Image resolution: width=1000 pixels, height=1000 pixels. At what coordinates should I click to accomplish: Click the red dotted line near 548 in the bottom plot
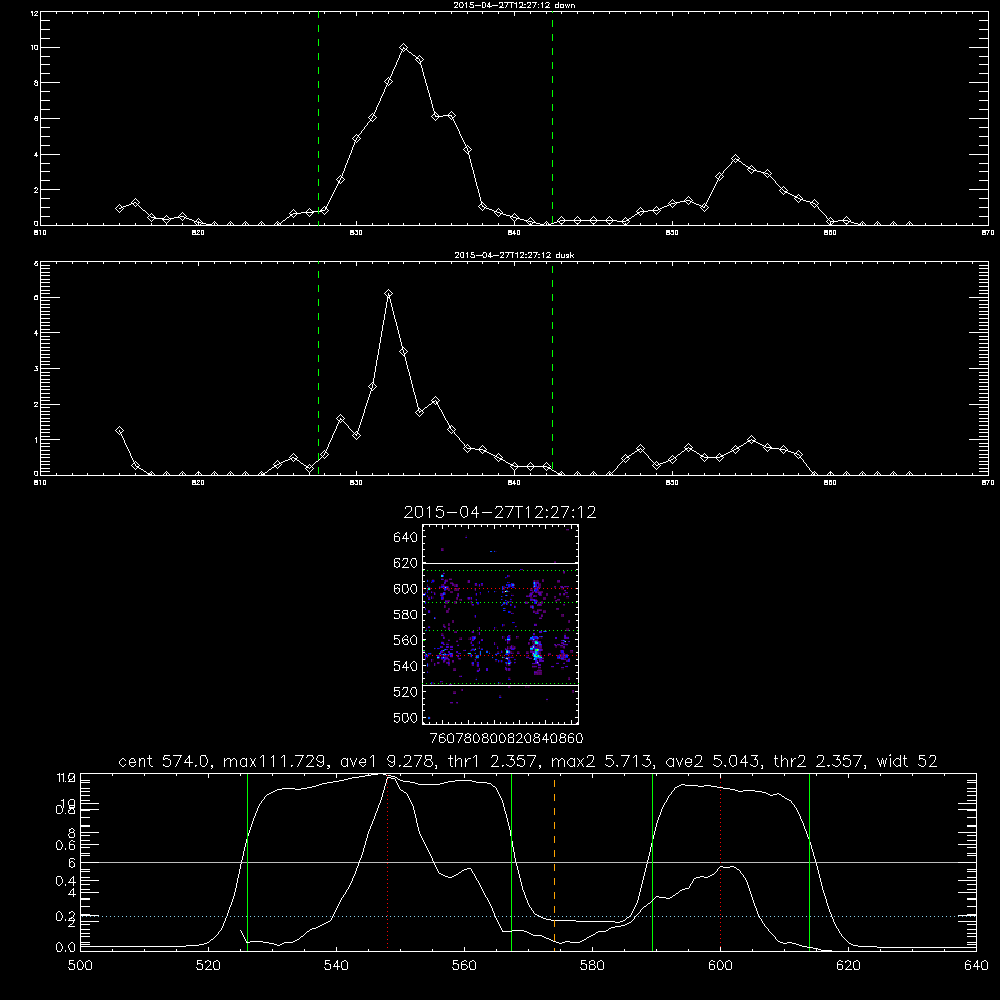[387, 861]
